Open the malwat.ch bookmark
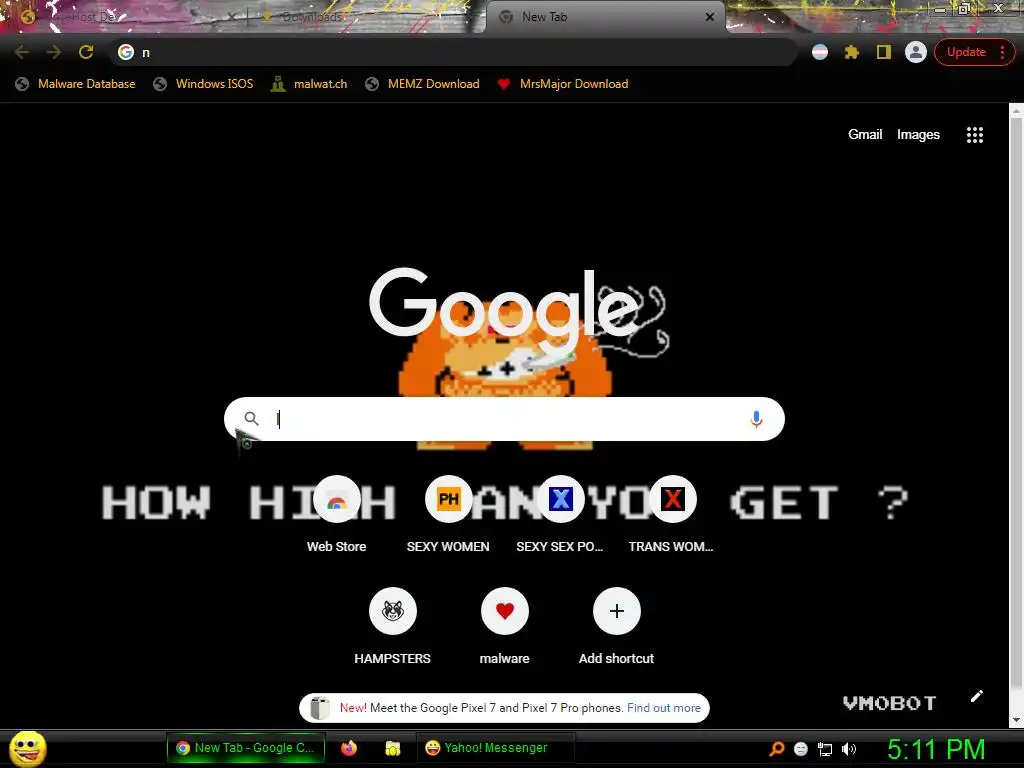The image size is (1024, 768). click(309, 84)
